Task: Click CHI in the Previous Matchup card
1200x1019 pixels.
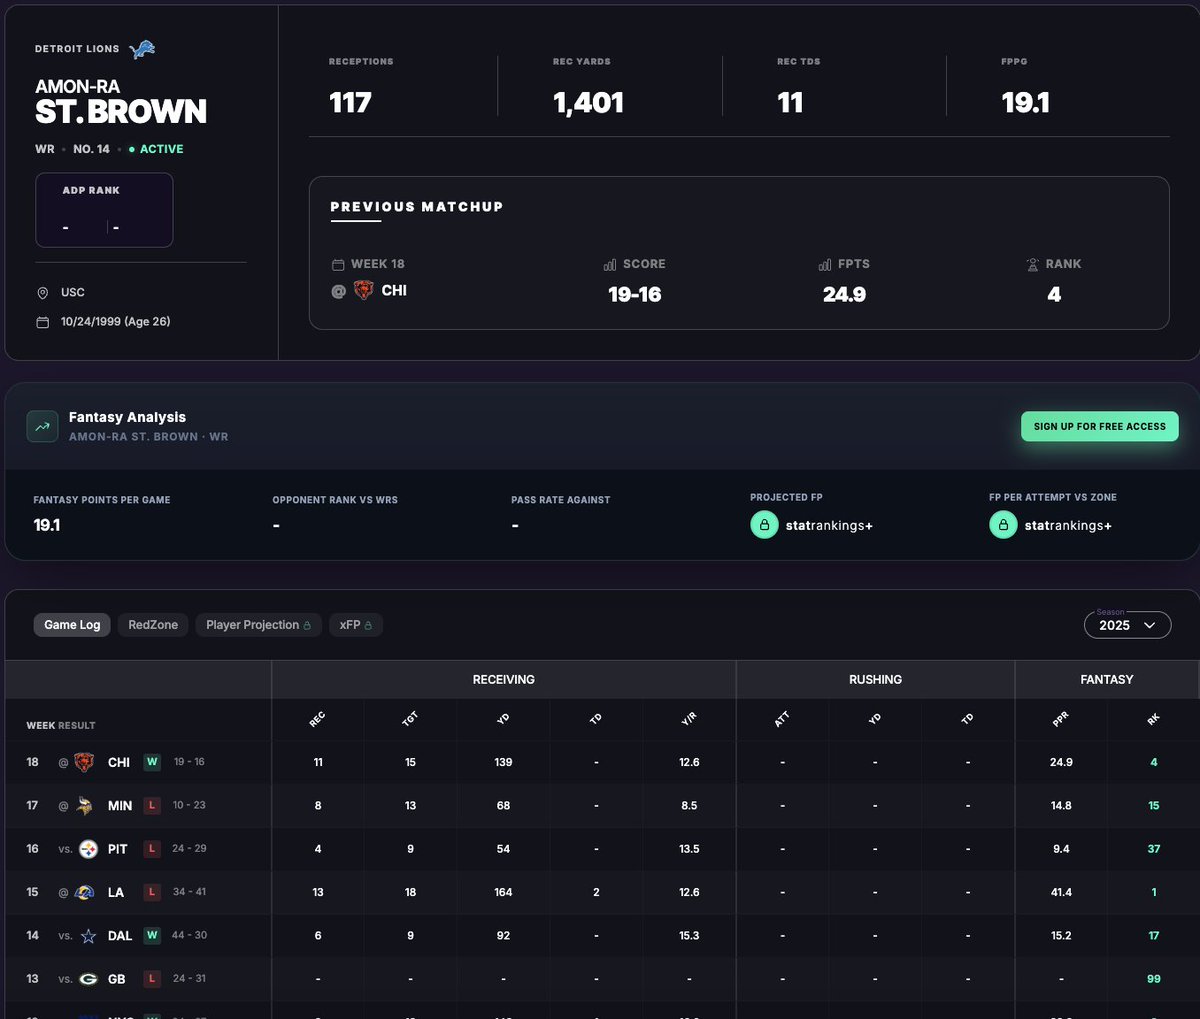Action: [x=394, y=291]
